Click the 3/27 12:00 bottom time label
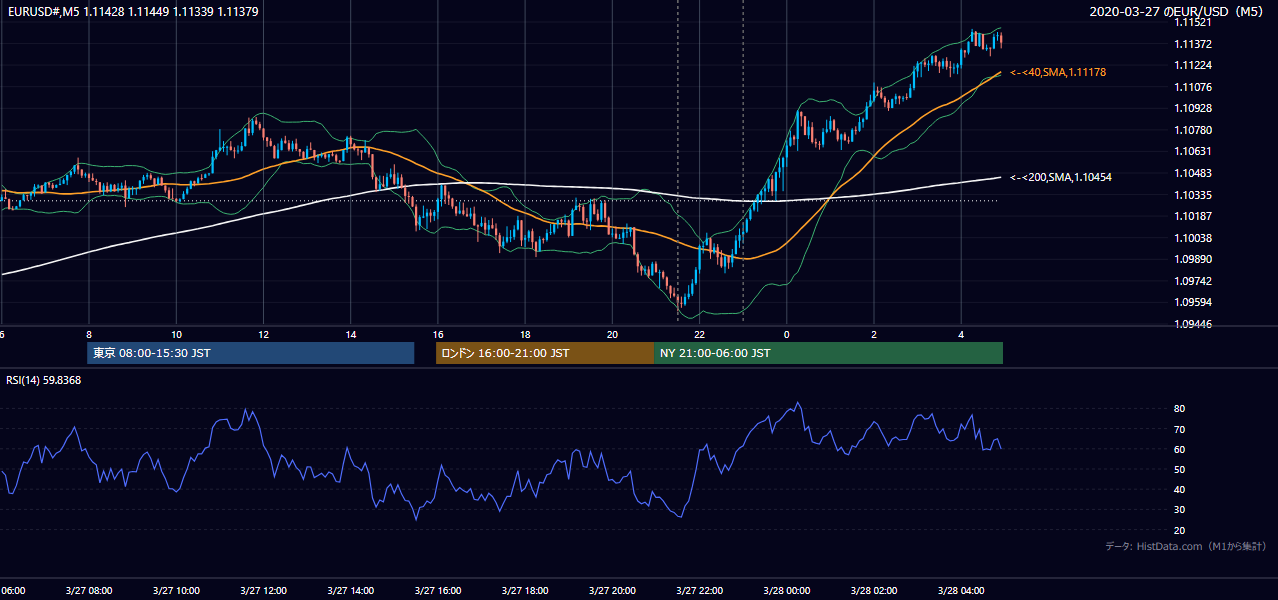This screenshot has width=1278, height=600. click(x=263, y=590)
